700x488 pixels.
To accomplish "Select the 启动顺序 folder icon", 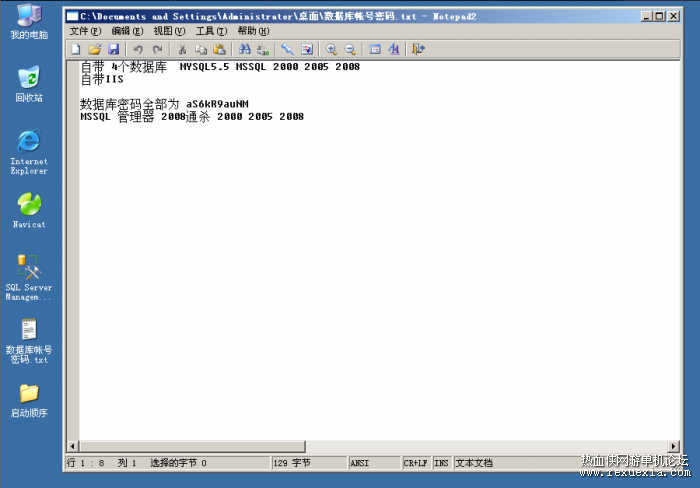I will click(x=29, y=400).
